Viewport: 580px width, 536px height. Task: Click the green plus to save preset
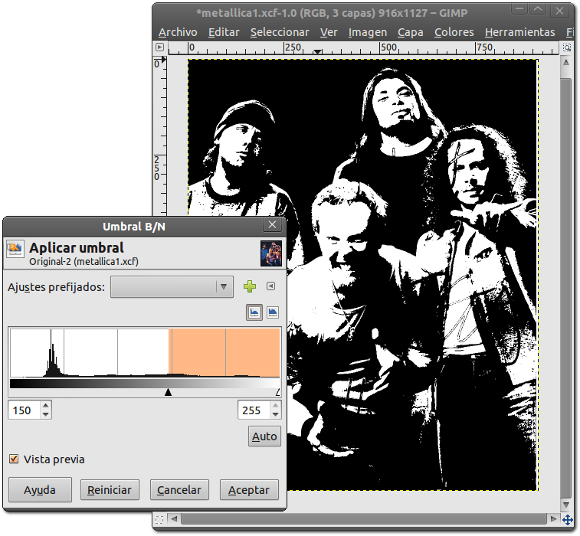coord(250,286)
